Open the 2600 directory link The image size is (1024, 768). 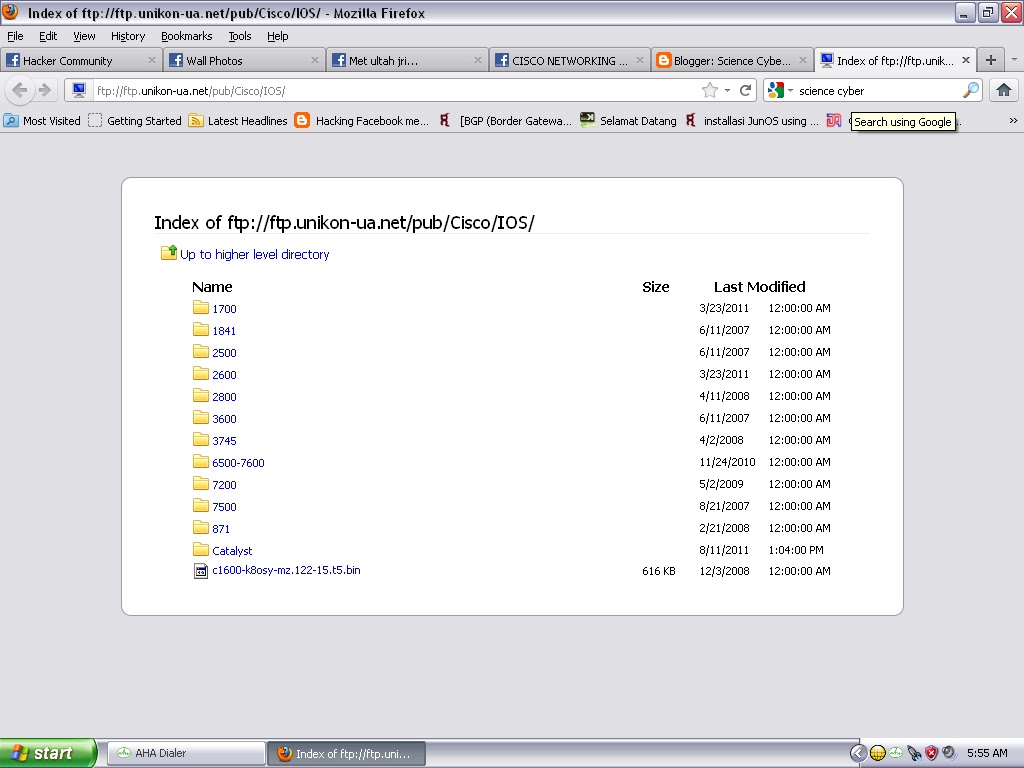224,375
